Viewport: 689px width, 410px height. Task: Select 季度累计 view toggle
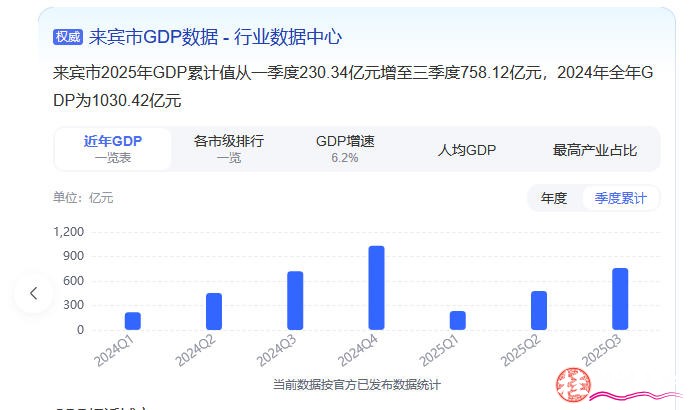(620, 198)
